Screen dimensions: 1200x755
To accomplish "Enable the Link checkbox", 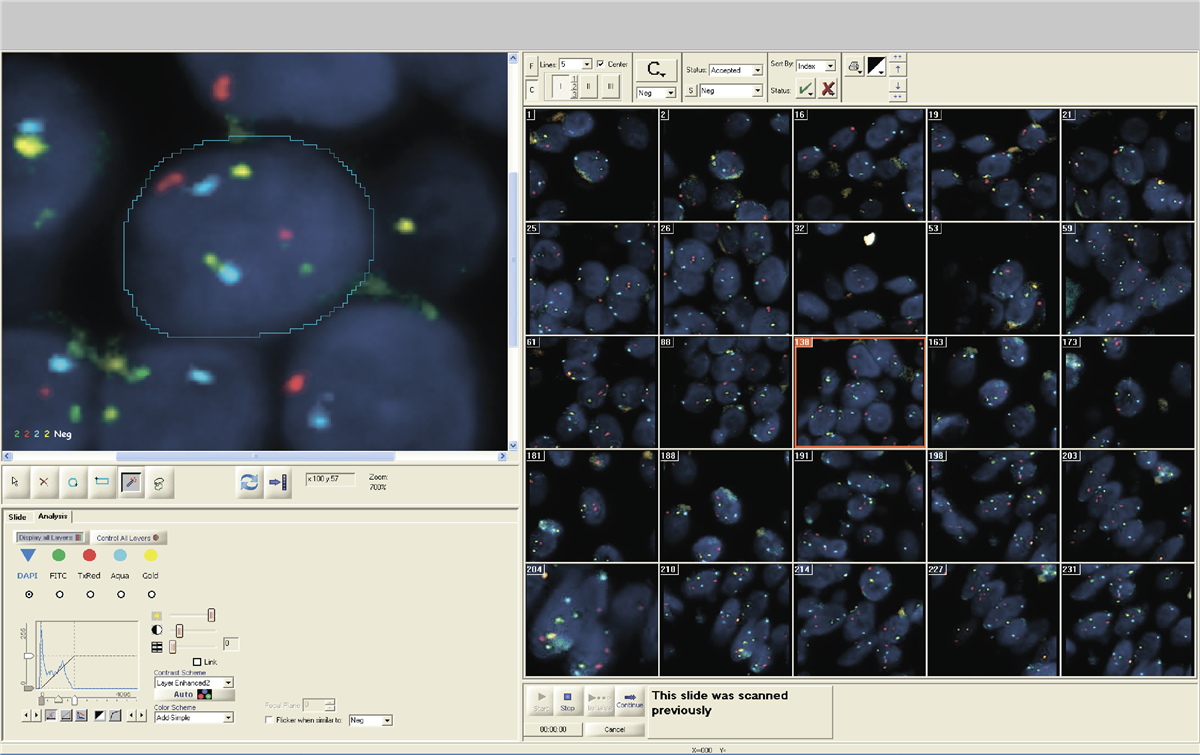I will pyautogui.click(x=197, y=662).
